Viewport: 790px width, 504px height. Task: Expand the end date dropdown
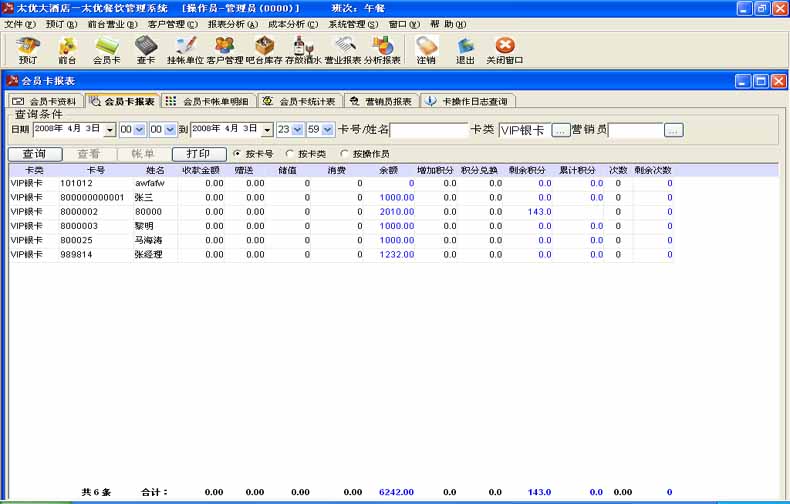point(267,130)
